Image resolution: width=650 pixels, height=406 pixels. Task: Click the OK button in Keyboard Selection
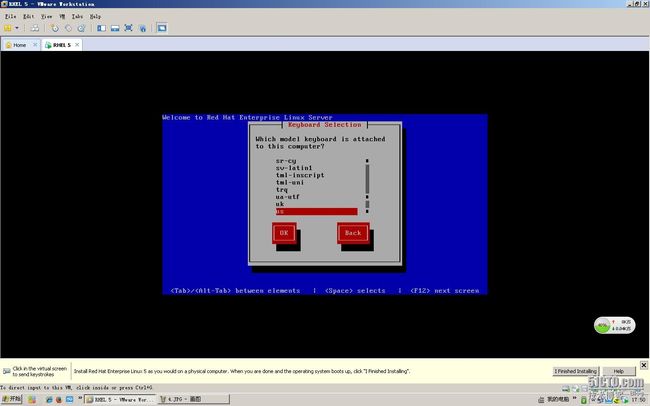coord(284,233)
